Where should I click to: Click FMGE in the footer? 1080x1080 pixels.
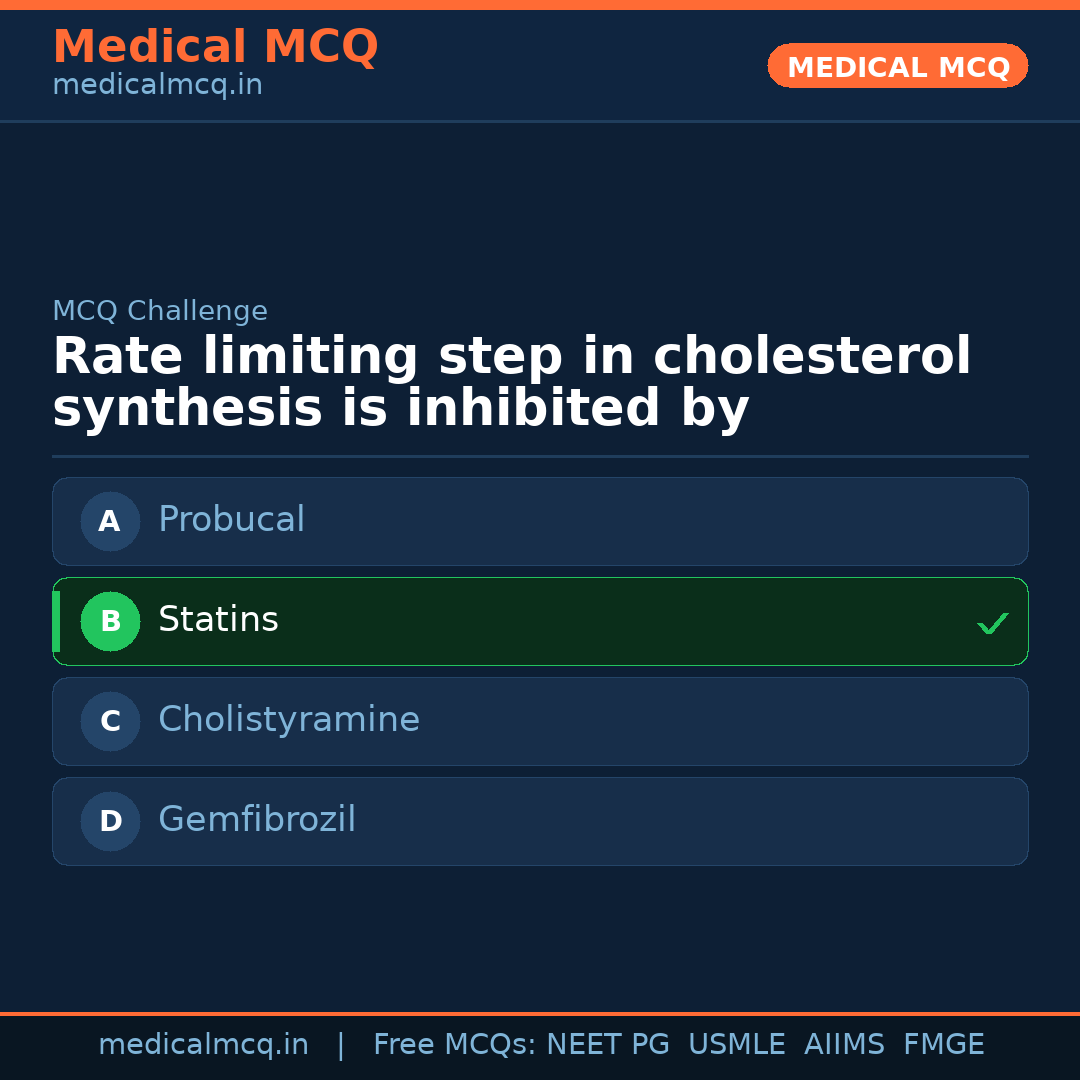[943, 1045]
